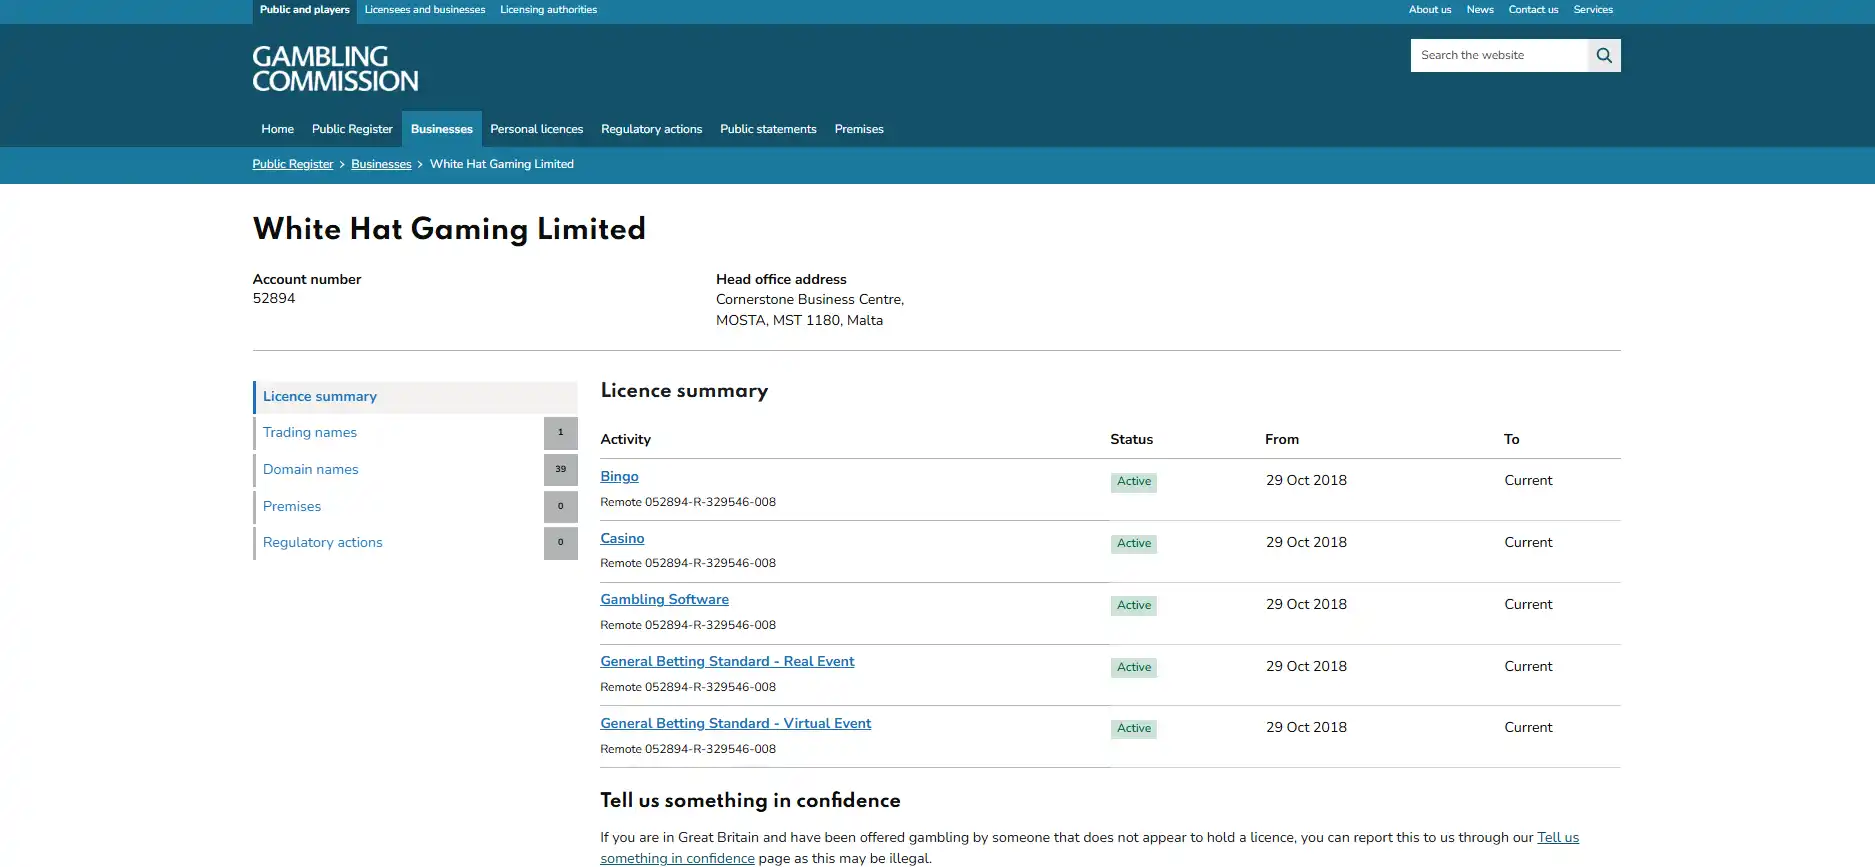Click the Trading names count badge 1
Screen dimensions: 1875x867
click(x=561, y=433)
